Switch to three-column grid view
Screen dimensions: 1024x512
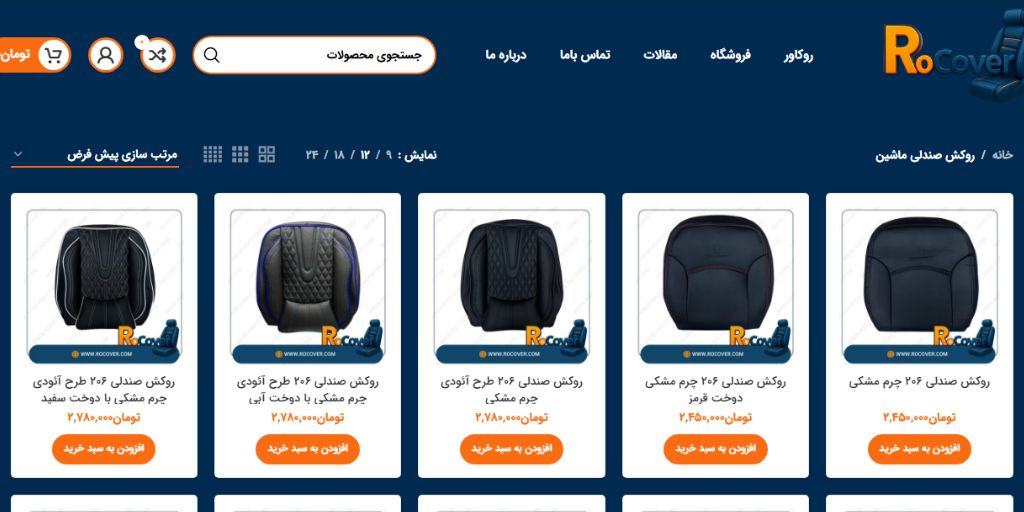(240, 155)
